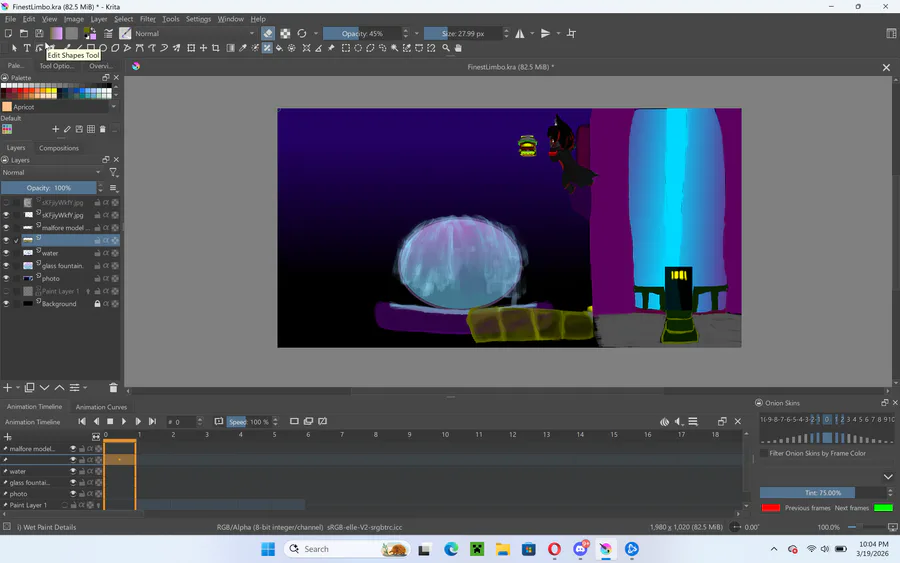
Task: Delete the selected layer with trash icon
Action: point(113,388)
